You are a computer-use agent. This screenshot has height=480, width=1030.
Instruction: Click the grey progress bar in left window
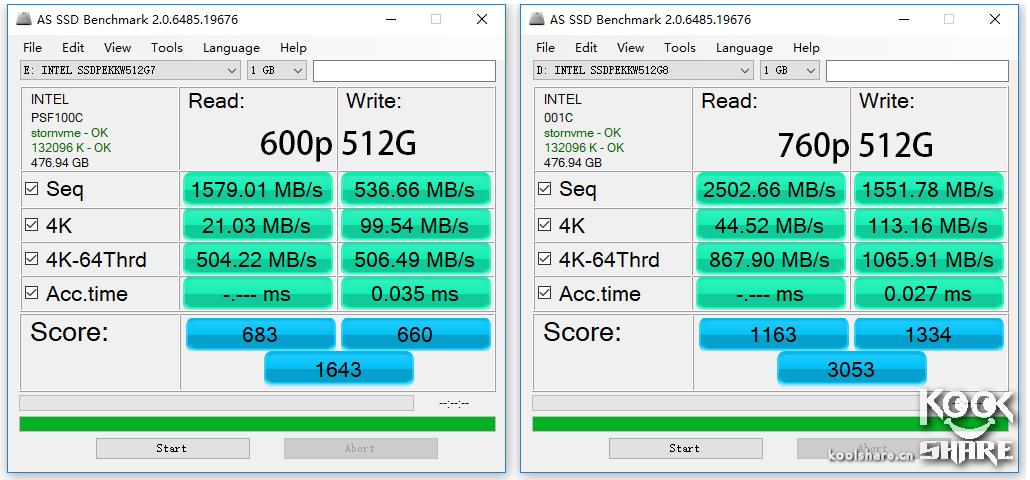pos(217,403)
